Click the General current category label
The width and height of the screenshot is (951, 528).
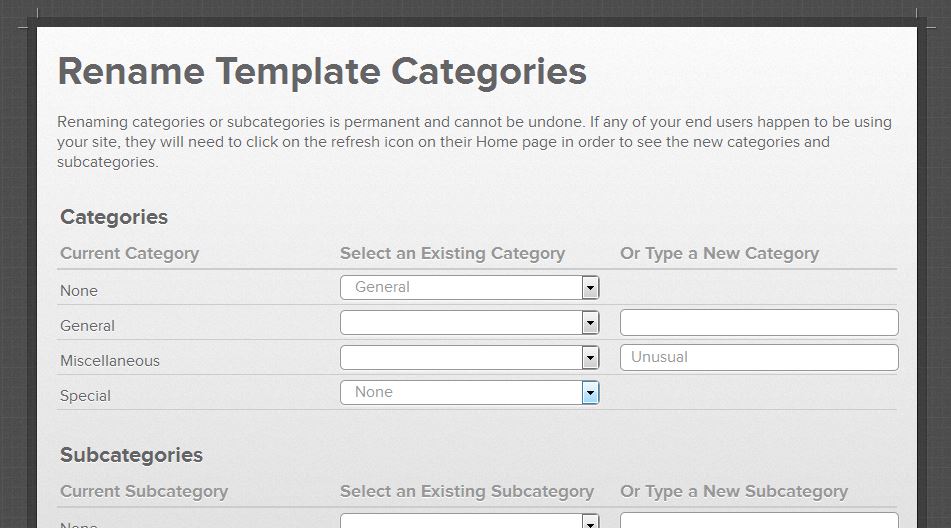point(87,326)
